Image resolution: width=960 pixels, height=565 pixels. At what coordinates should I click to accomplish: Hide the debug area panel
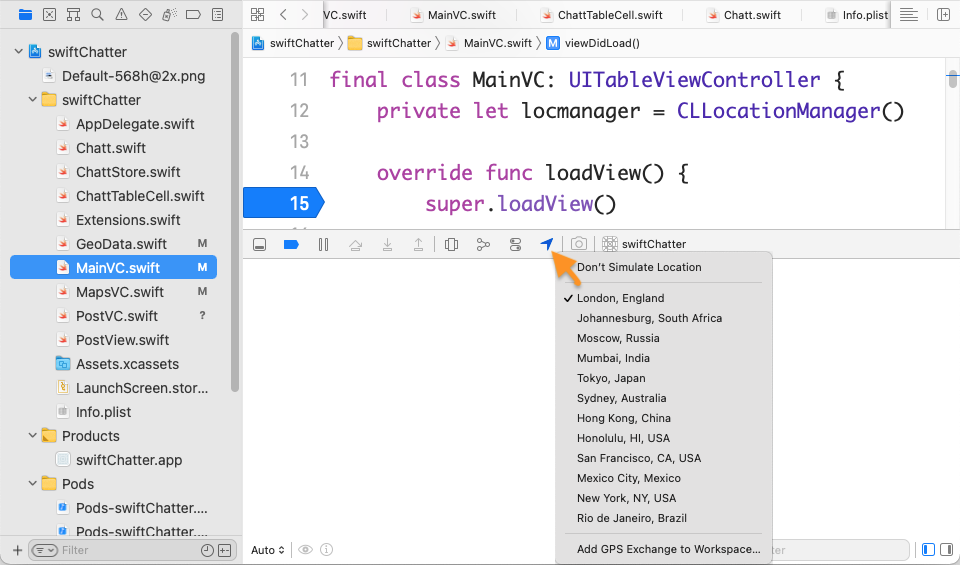[x=259, y=244]
